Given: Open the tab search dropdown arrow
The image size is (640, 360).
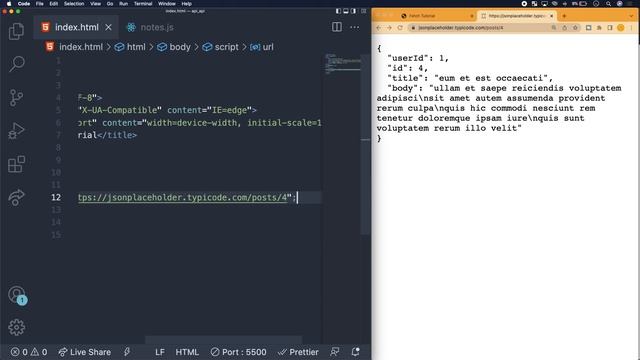Looking at the screenshot, I should pyautogui.click(x=631, y=16).
